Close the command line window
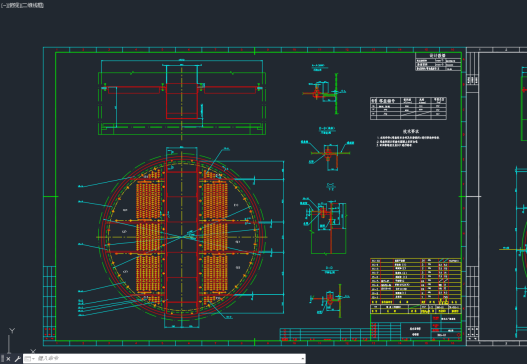The height and width of the screenshot is (364, 527). (8, 359)
